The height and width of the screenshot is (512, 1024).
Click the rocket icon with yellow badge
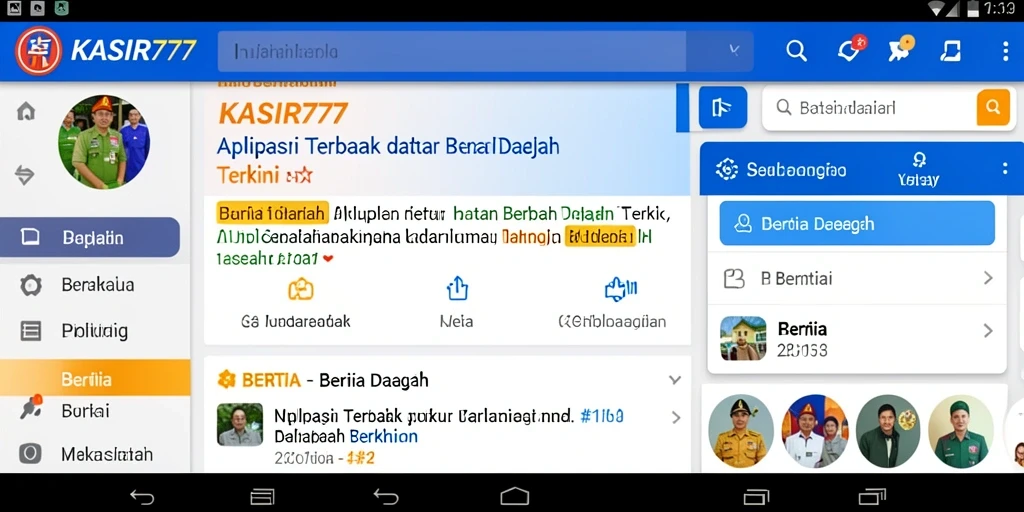click(901, 50)
